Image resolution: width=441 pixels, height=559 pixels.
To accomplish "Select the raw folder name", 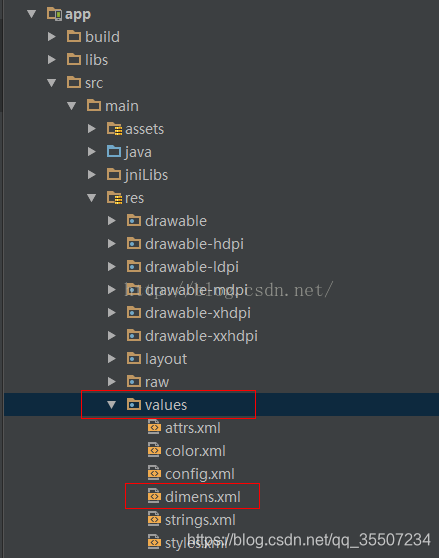I will (157, 382).
